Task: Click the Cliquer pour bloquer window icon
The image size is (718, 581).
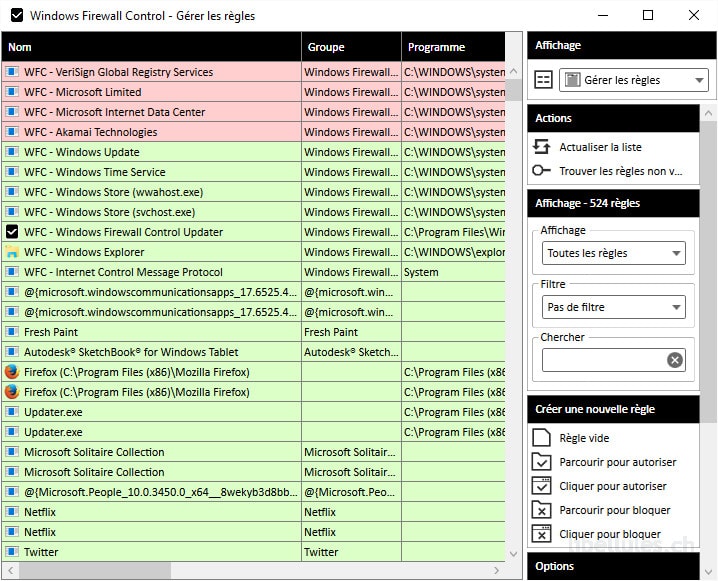Action: [541, 534]
